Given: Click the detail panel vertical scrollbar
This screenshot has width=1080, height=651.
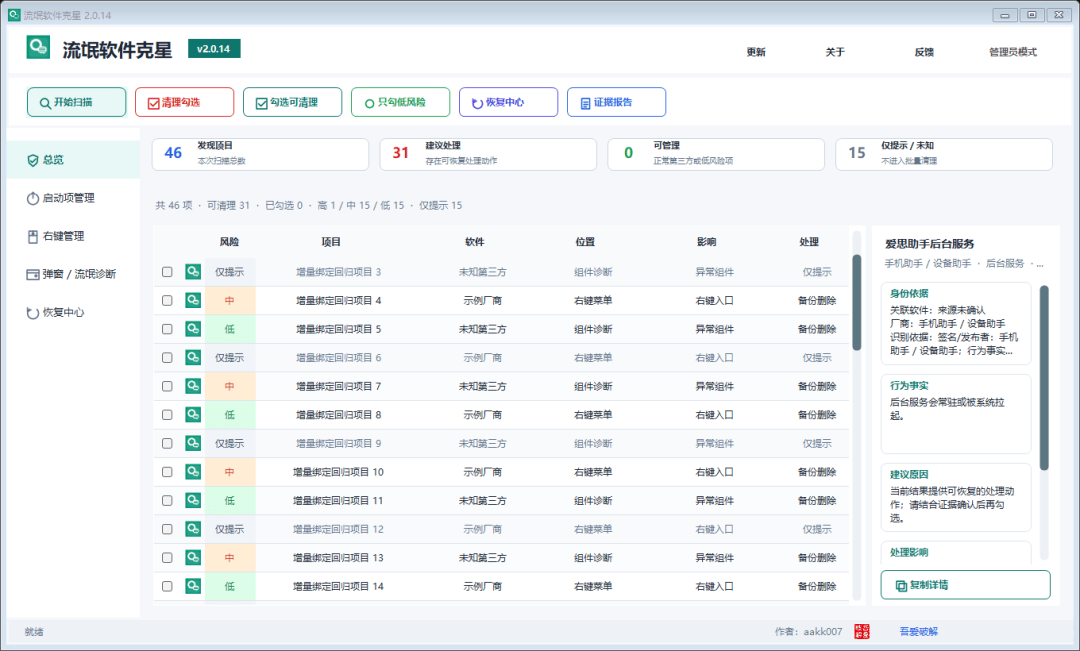Looking at the screenshot, I should click(x=1044, y=378).
